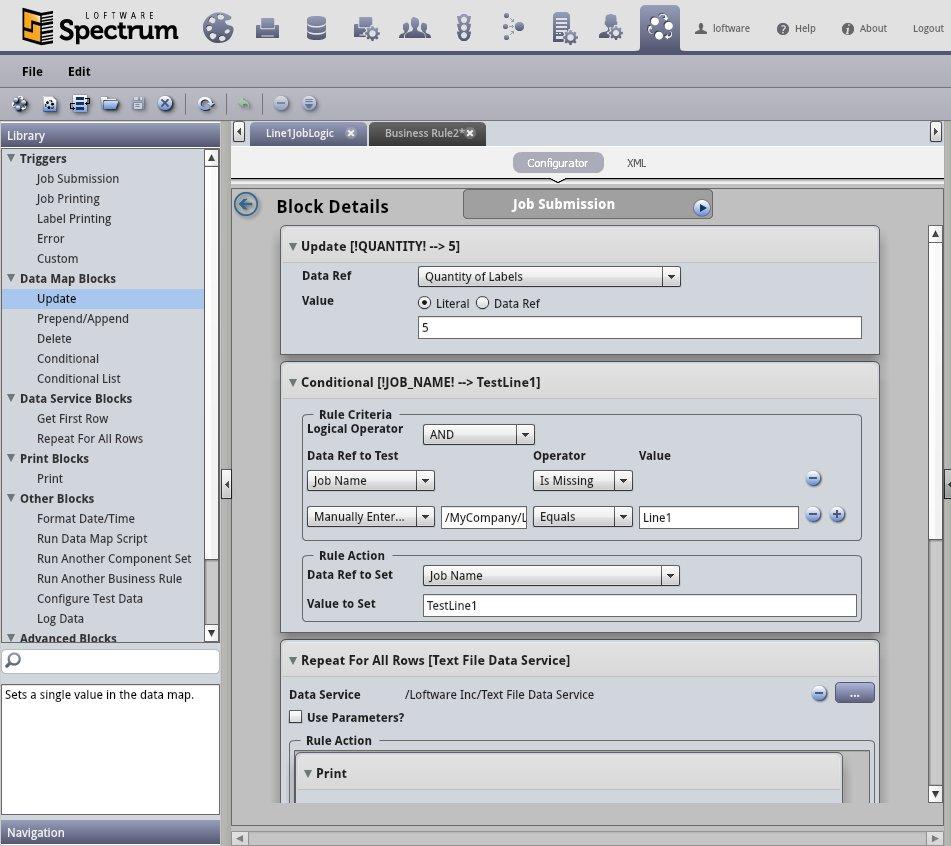Open the database icon in top navigation

click(316, 28)
